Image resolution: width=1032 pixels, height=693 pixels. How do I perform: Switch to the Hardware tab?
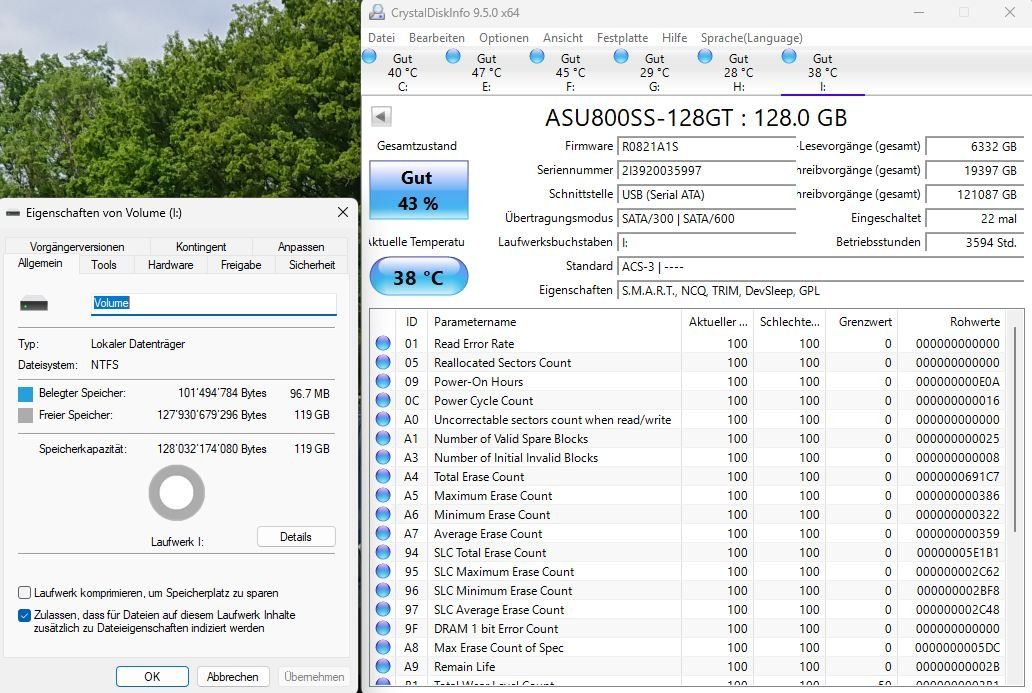tap(170, 265)
